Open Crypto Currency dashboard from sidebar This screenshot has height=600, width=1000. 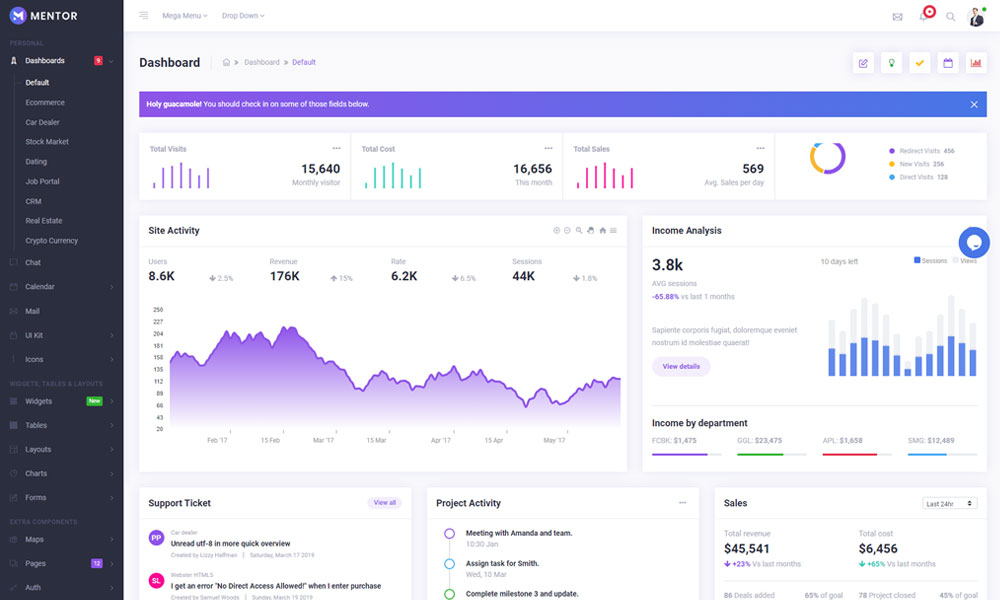(x=51, y=241)
